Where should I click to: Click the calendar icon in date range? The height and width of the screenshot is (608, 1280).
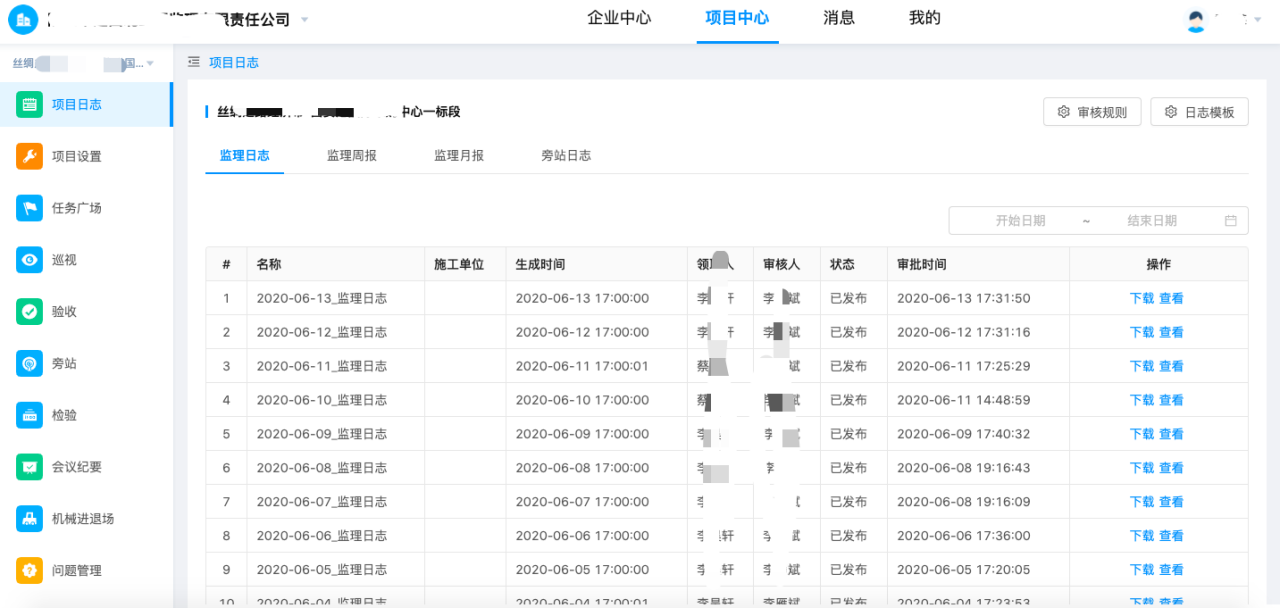[1231, 220]
